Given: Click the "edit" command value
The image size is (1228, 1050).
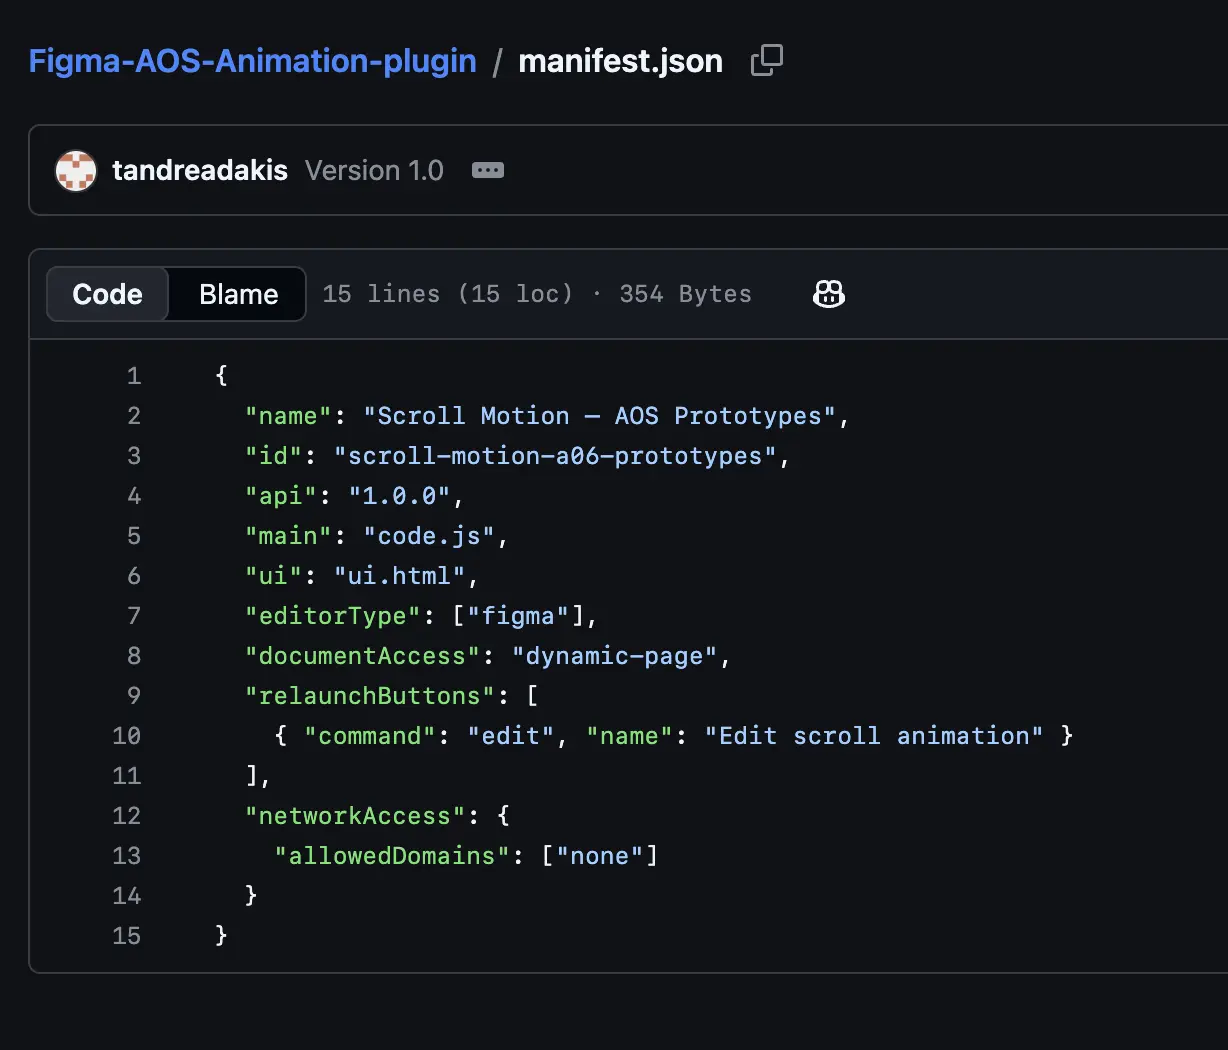Looking at the screenshot, I should 511,736.
